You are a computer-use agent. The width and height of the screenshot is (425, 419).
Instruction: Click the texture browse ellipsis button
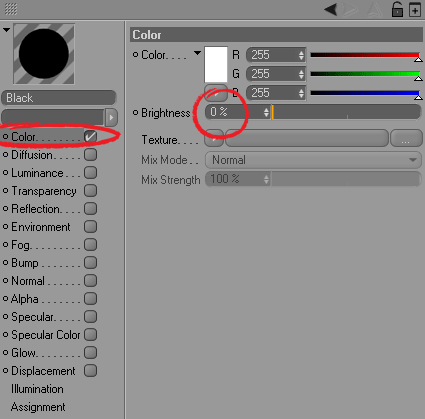406,138
